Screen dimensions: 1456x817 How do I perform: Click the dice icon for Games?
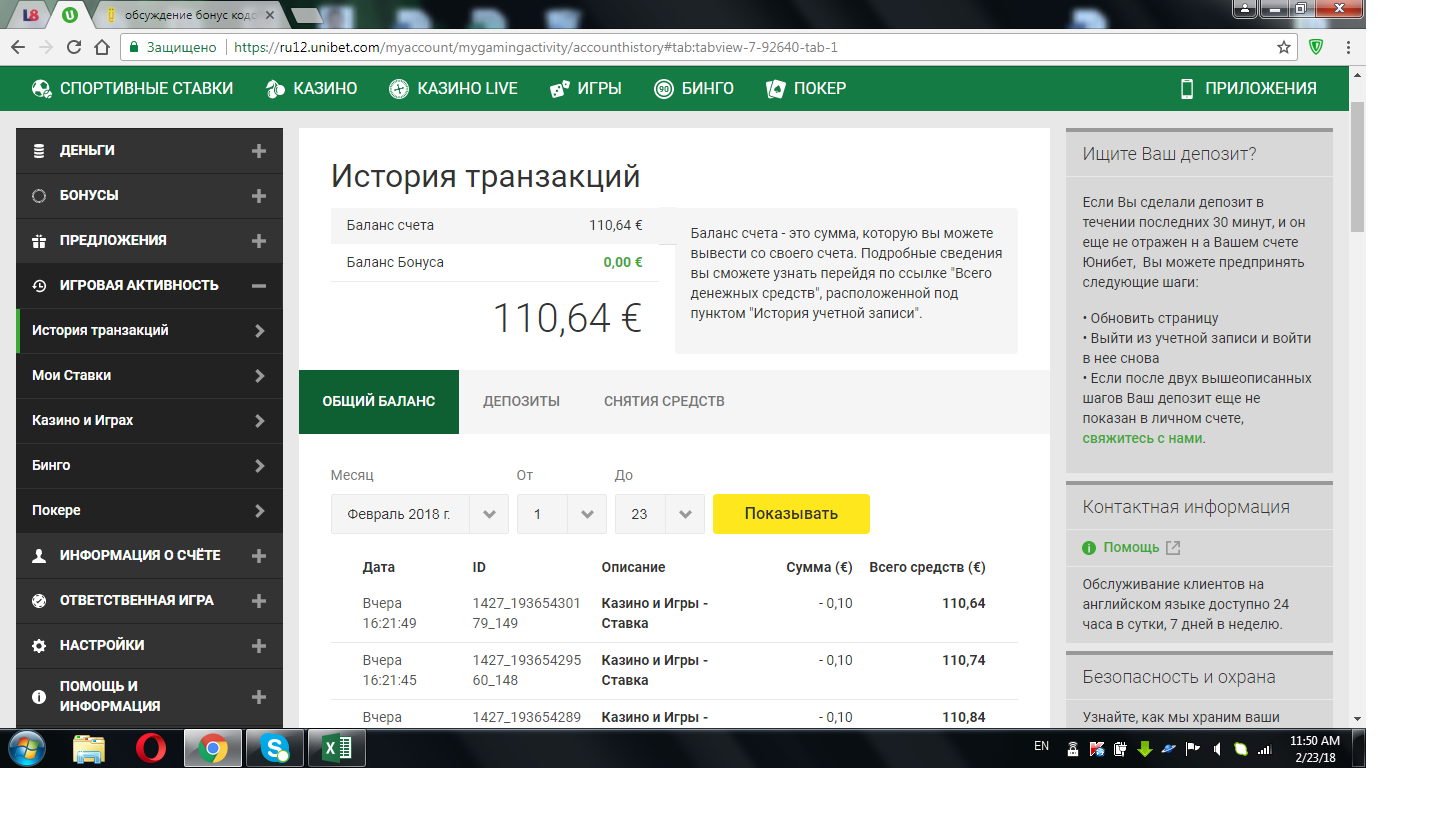[560, 89]
